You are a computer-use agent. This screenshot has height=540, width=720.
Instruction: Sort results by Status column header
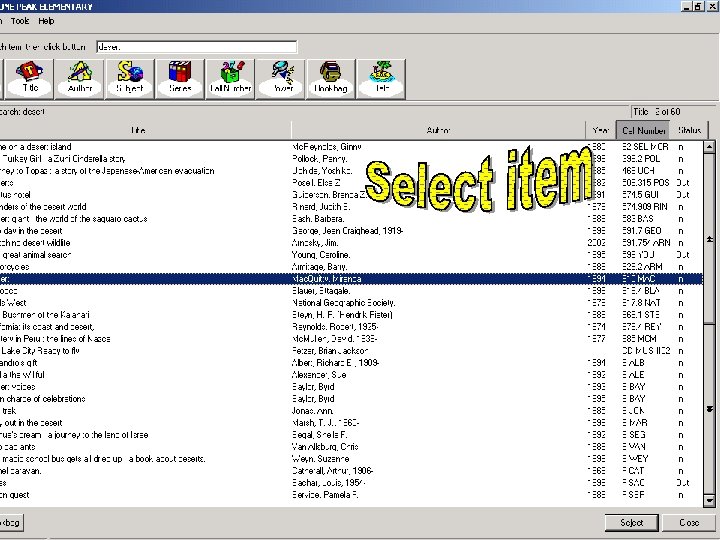coord(689,130)
